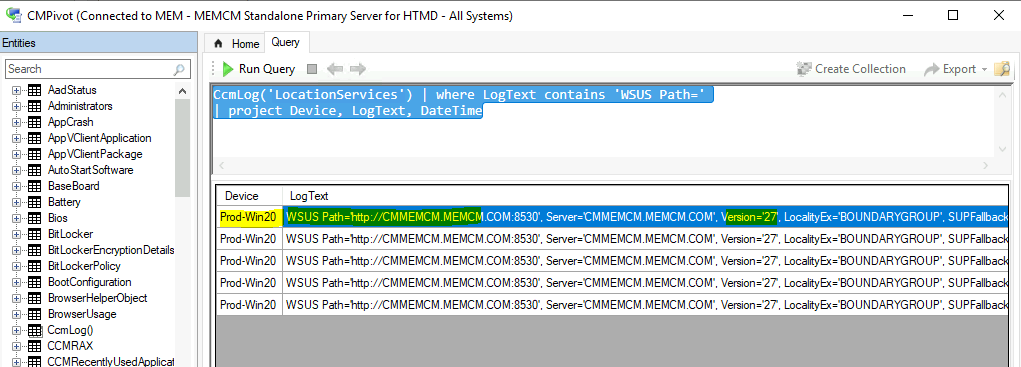Click the Create Collection button label
This screenshot has height=367, width=1021.
[x=860, y=69]
